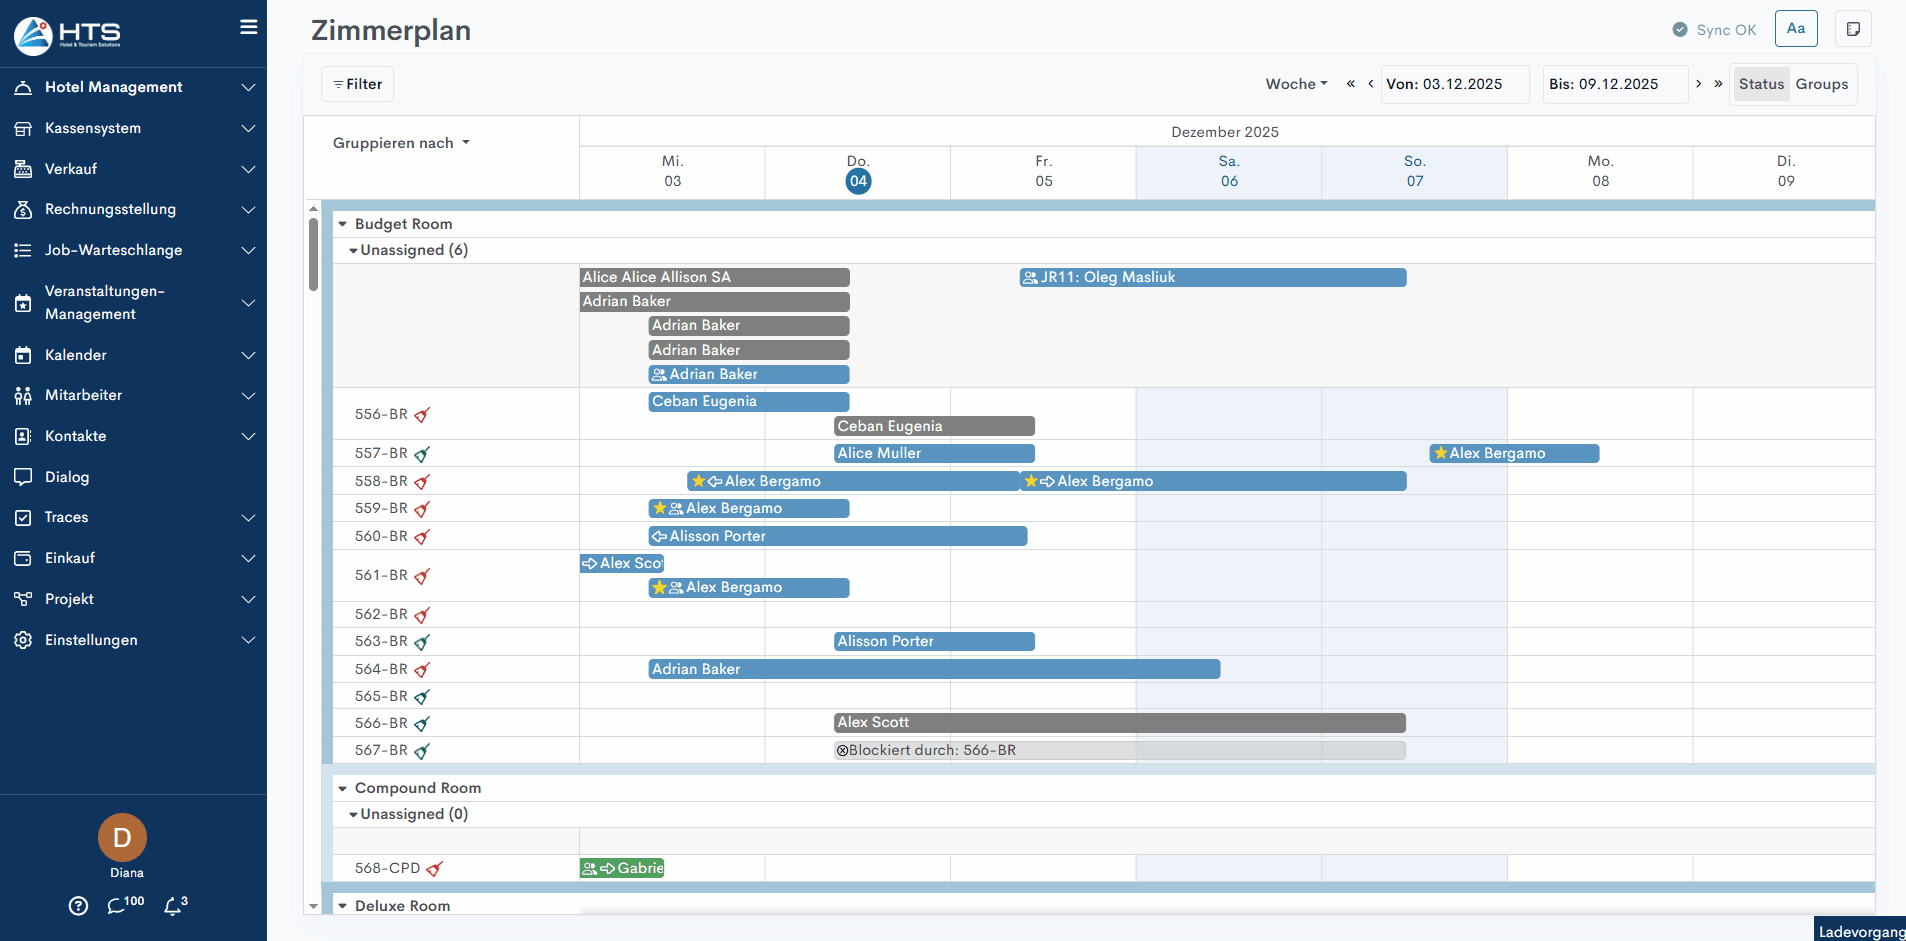Jump to next period with double-arrow forward

click(x=1718, y=84)
